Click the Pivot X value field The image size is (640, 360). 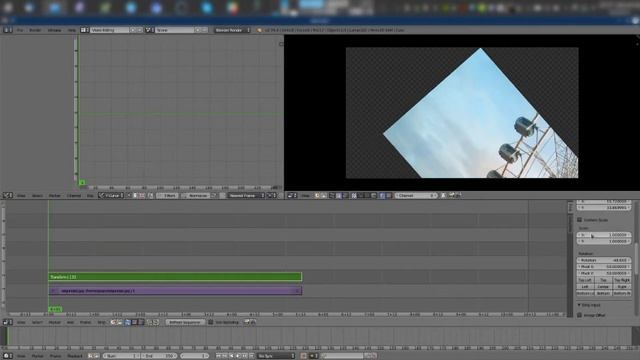click(x=604, y=267)
